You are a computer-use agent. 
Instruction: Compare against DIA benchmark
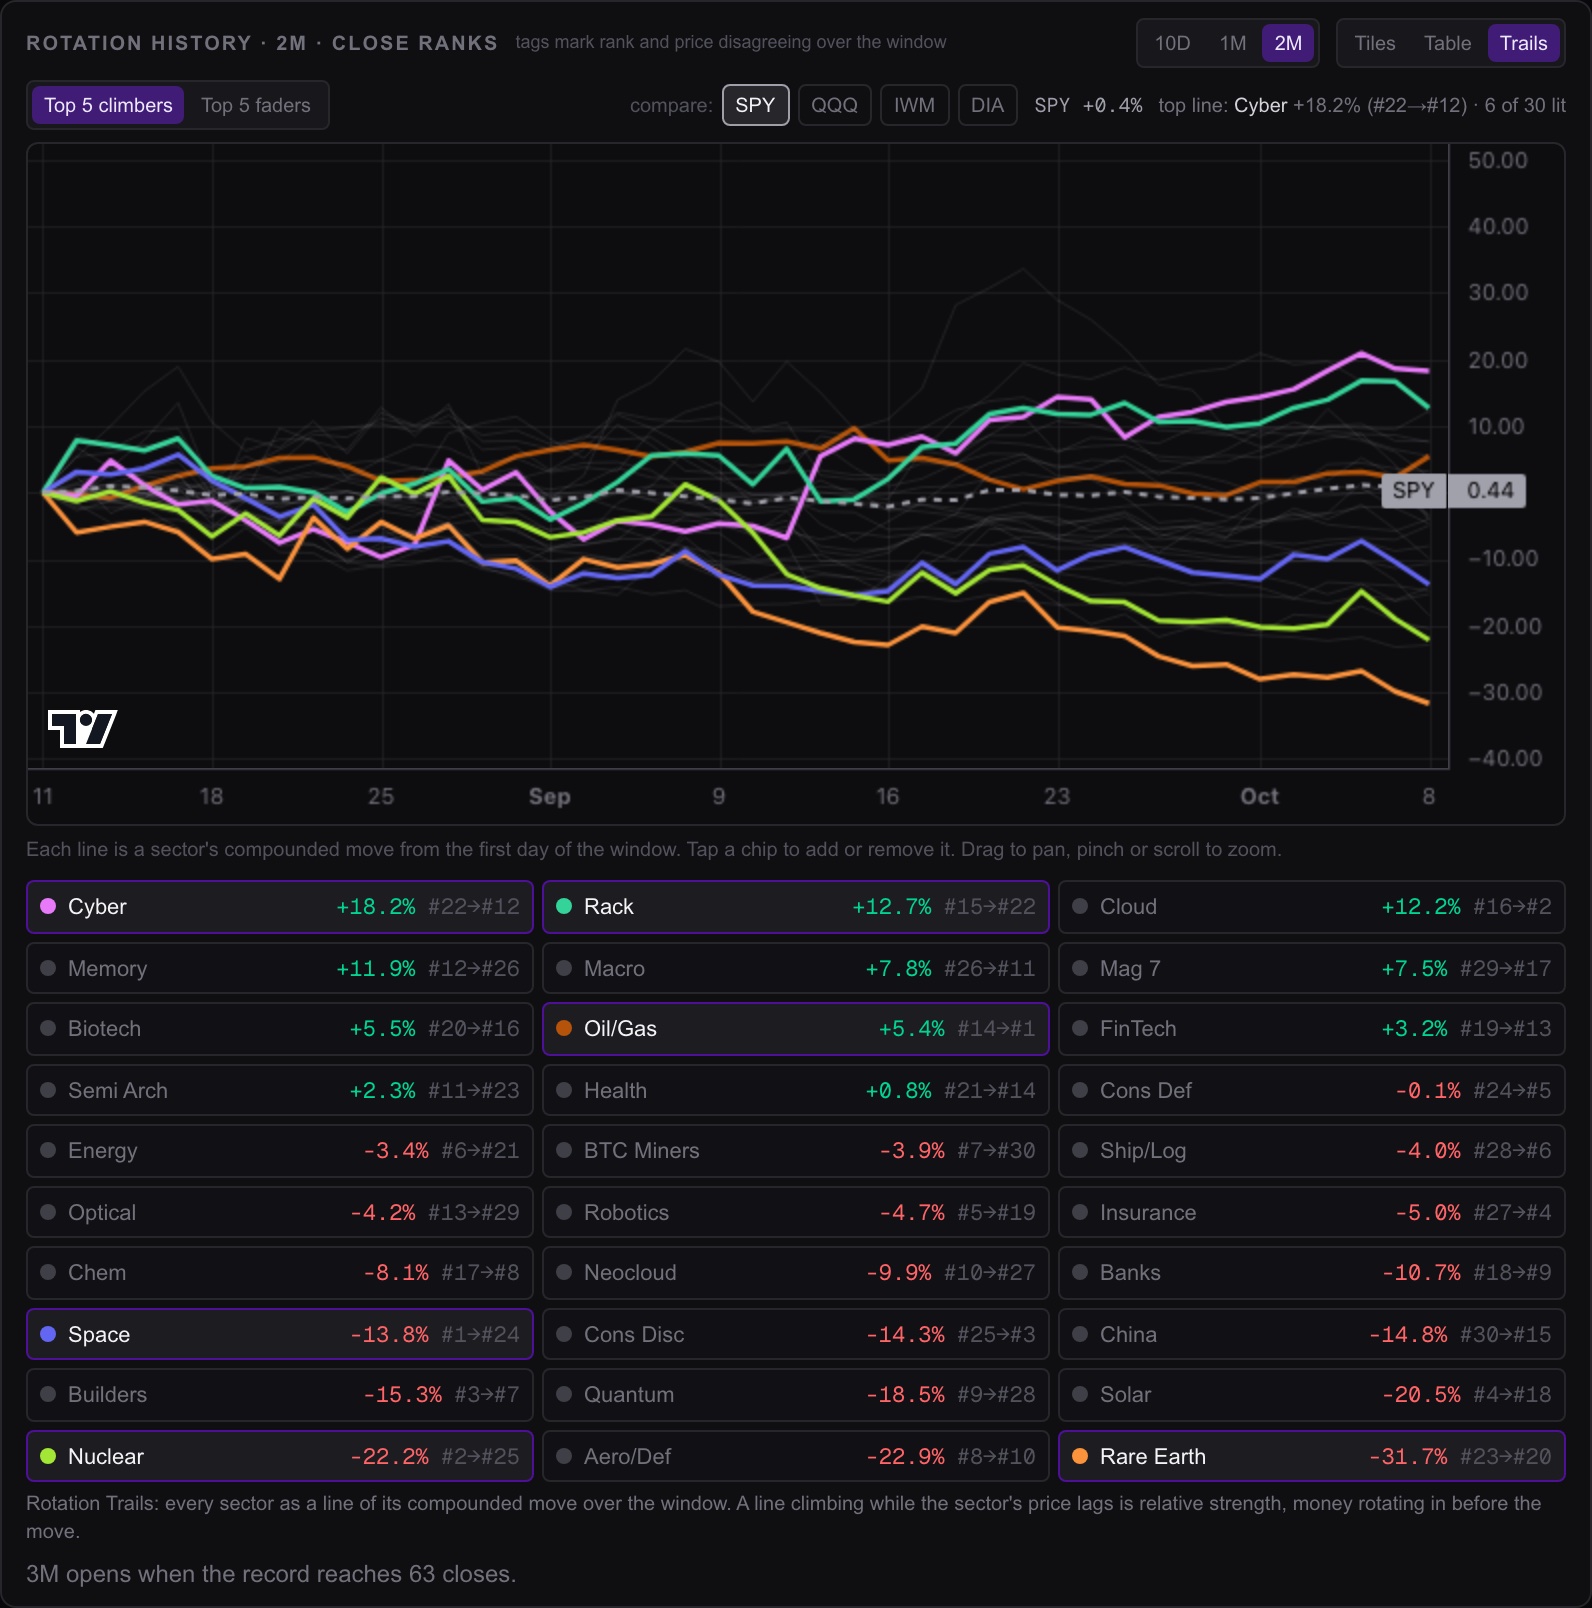point(987,105)
